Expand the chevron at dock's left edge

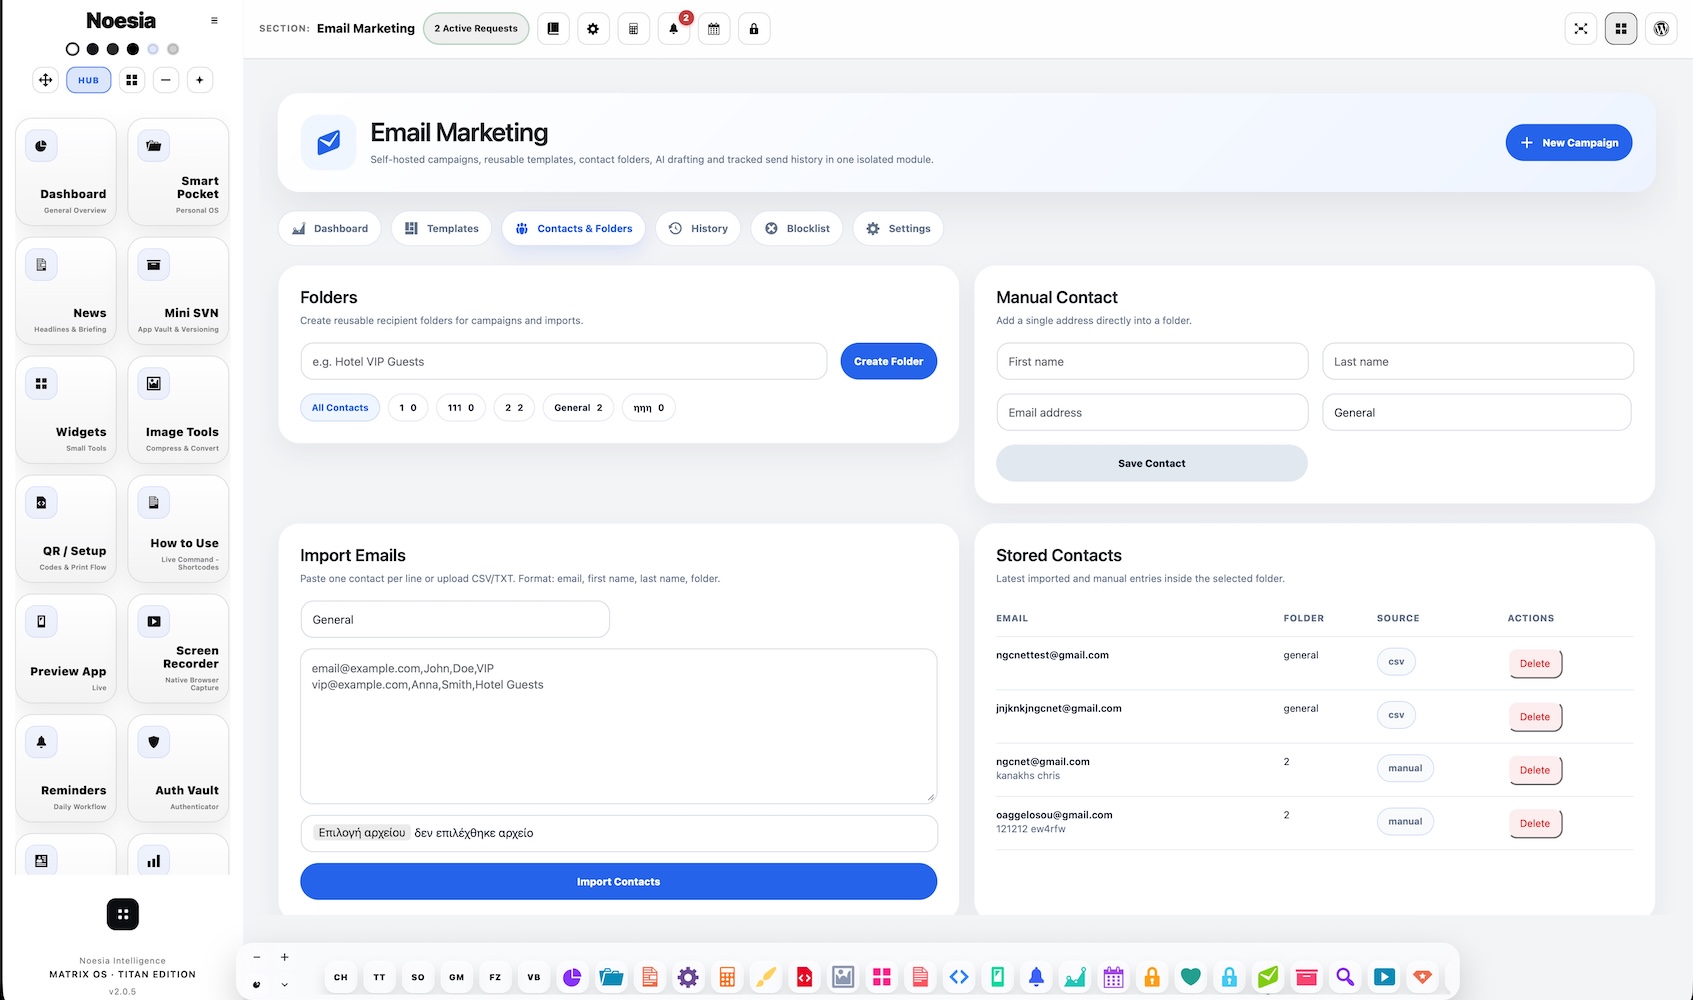coord(285,984)
